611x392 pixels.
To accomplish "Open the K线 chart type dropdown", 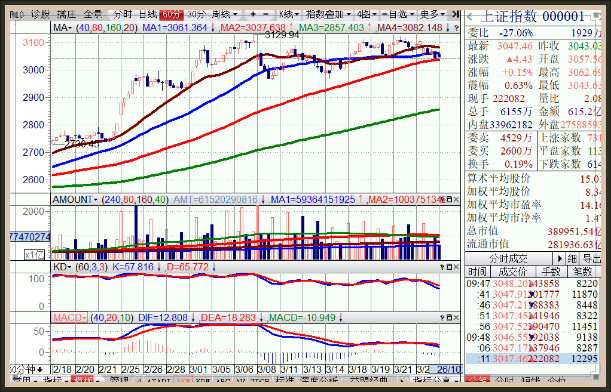I will (289, 14).
